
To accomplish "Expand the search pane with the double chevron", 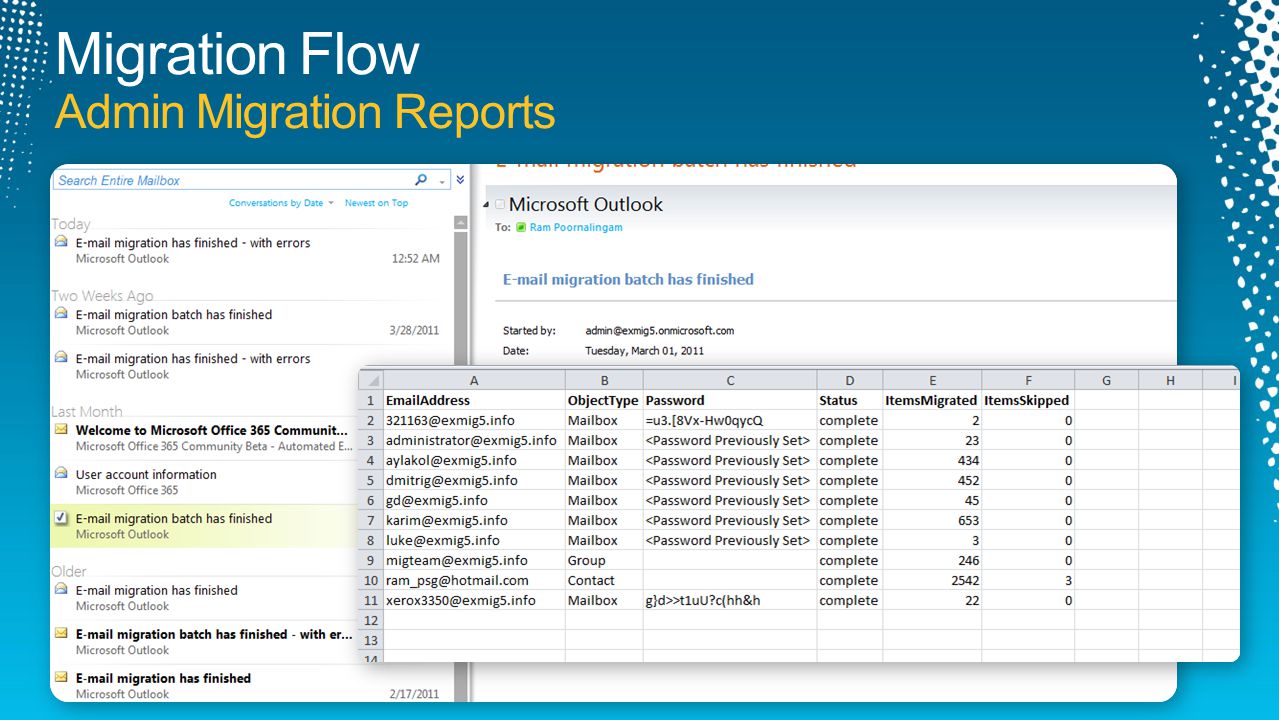I will 460,180.
